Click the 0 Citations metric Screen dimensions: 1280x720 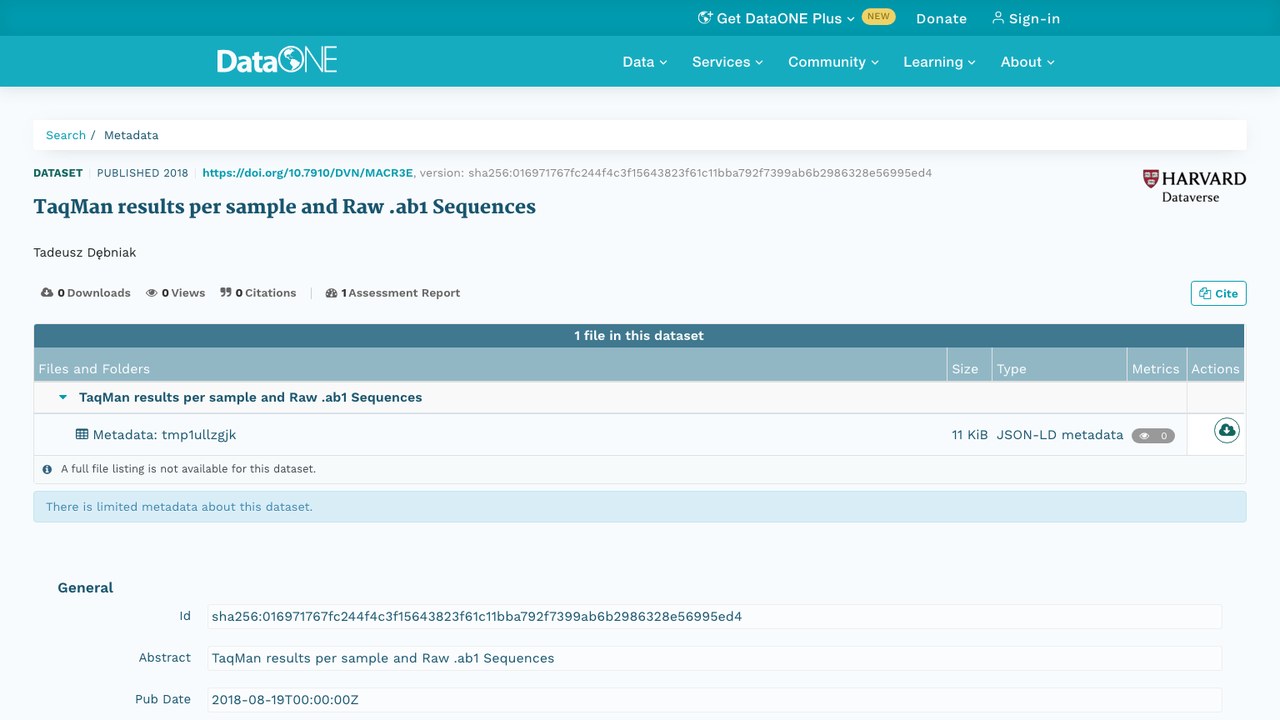pyautogui.click(x=258, y=293)
